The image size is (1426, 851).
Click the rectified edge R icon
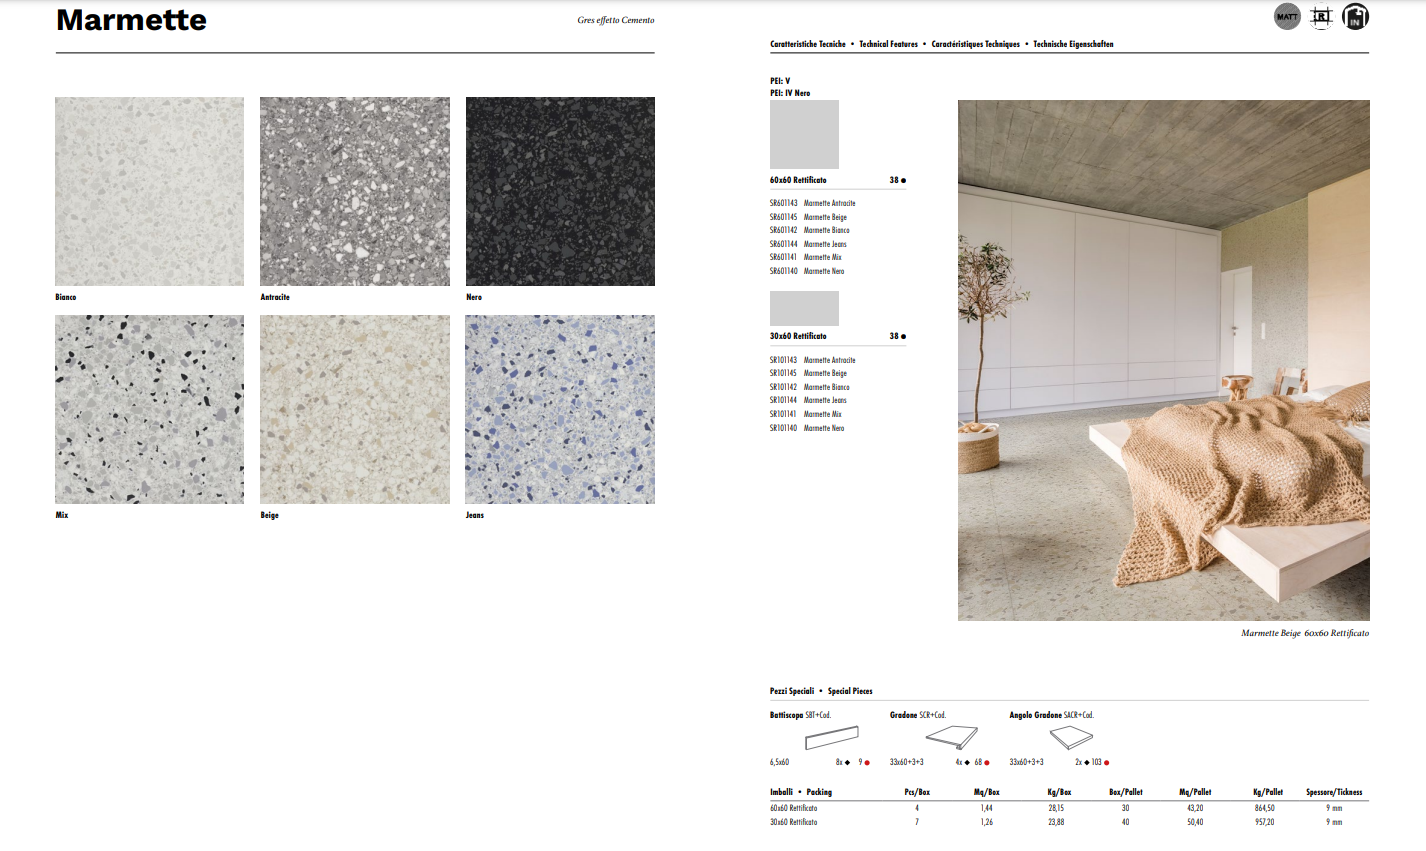coord(1321,17)
